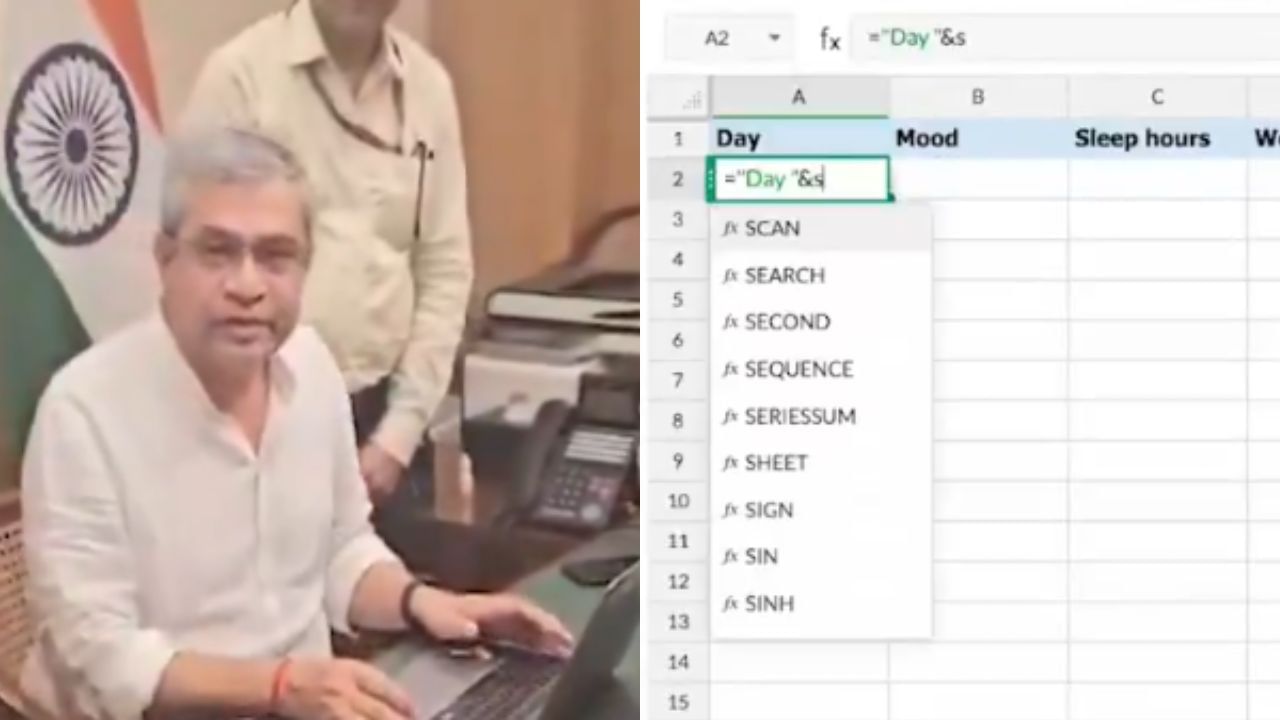Viewport: 1280px width, 720px height.
Task: Select the Sleep hours cell C1
Action: pos(1157,138)
